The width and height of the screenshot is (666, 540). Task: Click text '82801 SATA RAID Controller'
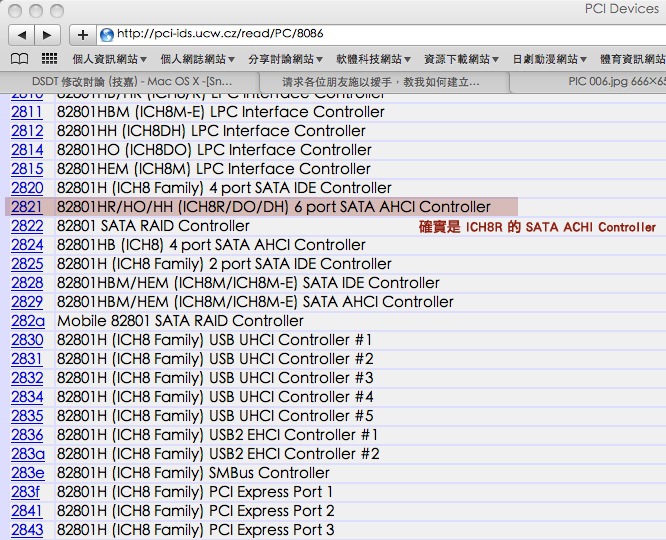pos(153,226)
